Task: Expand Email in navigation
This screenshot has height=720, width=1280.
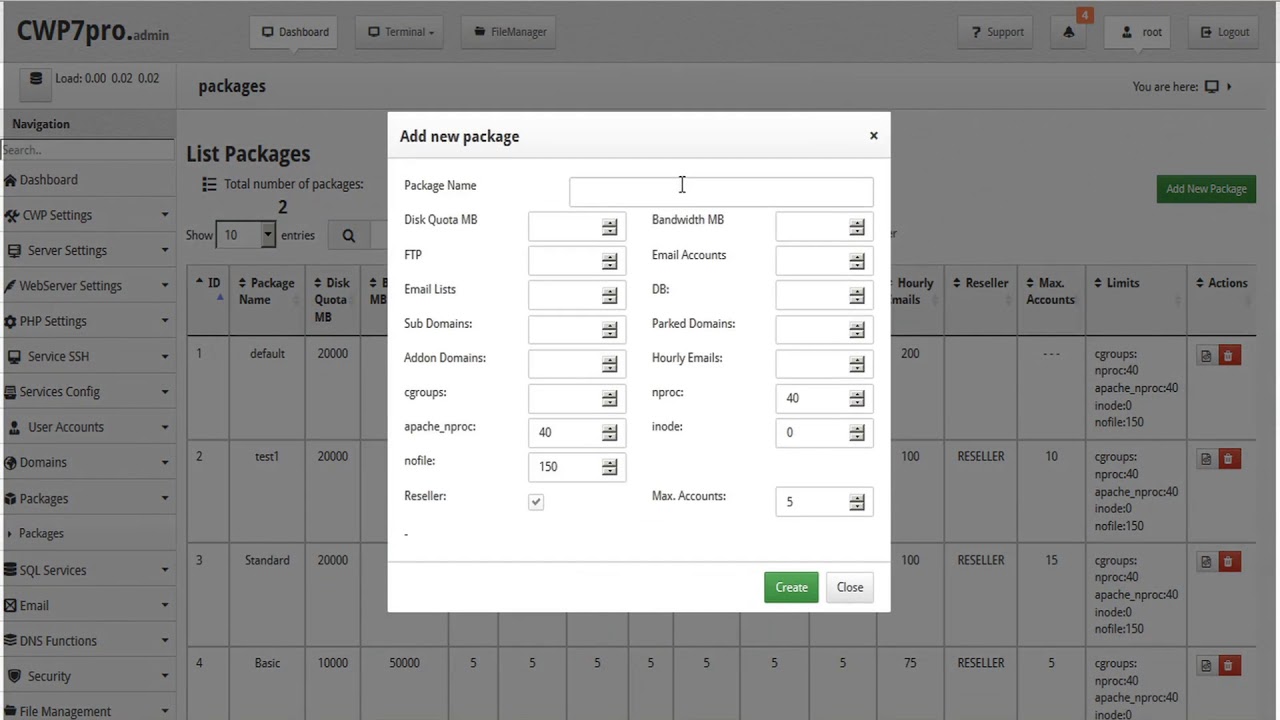Action: (x=87, y=606)
